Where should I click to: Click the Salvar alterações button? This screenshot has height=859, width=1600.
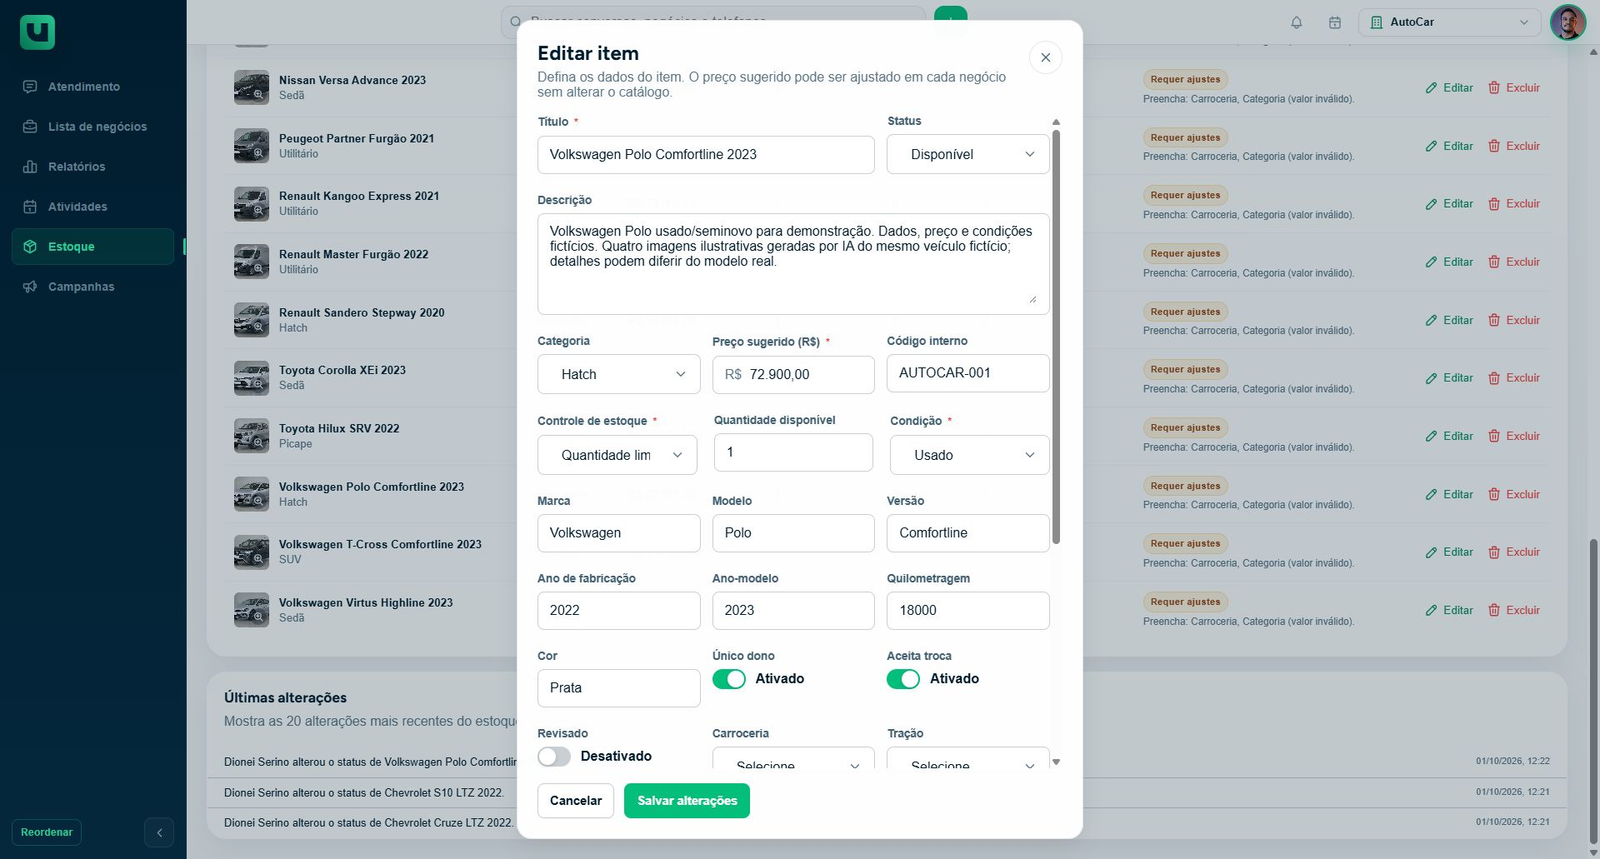click(x=687, y=801)
